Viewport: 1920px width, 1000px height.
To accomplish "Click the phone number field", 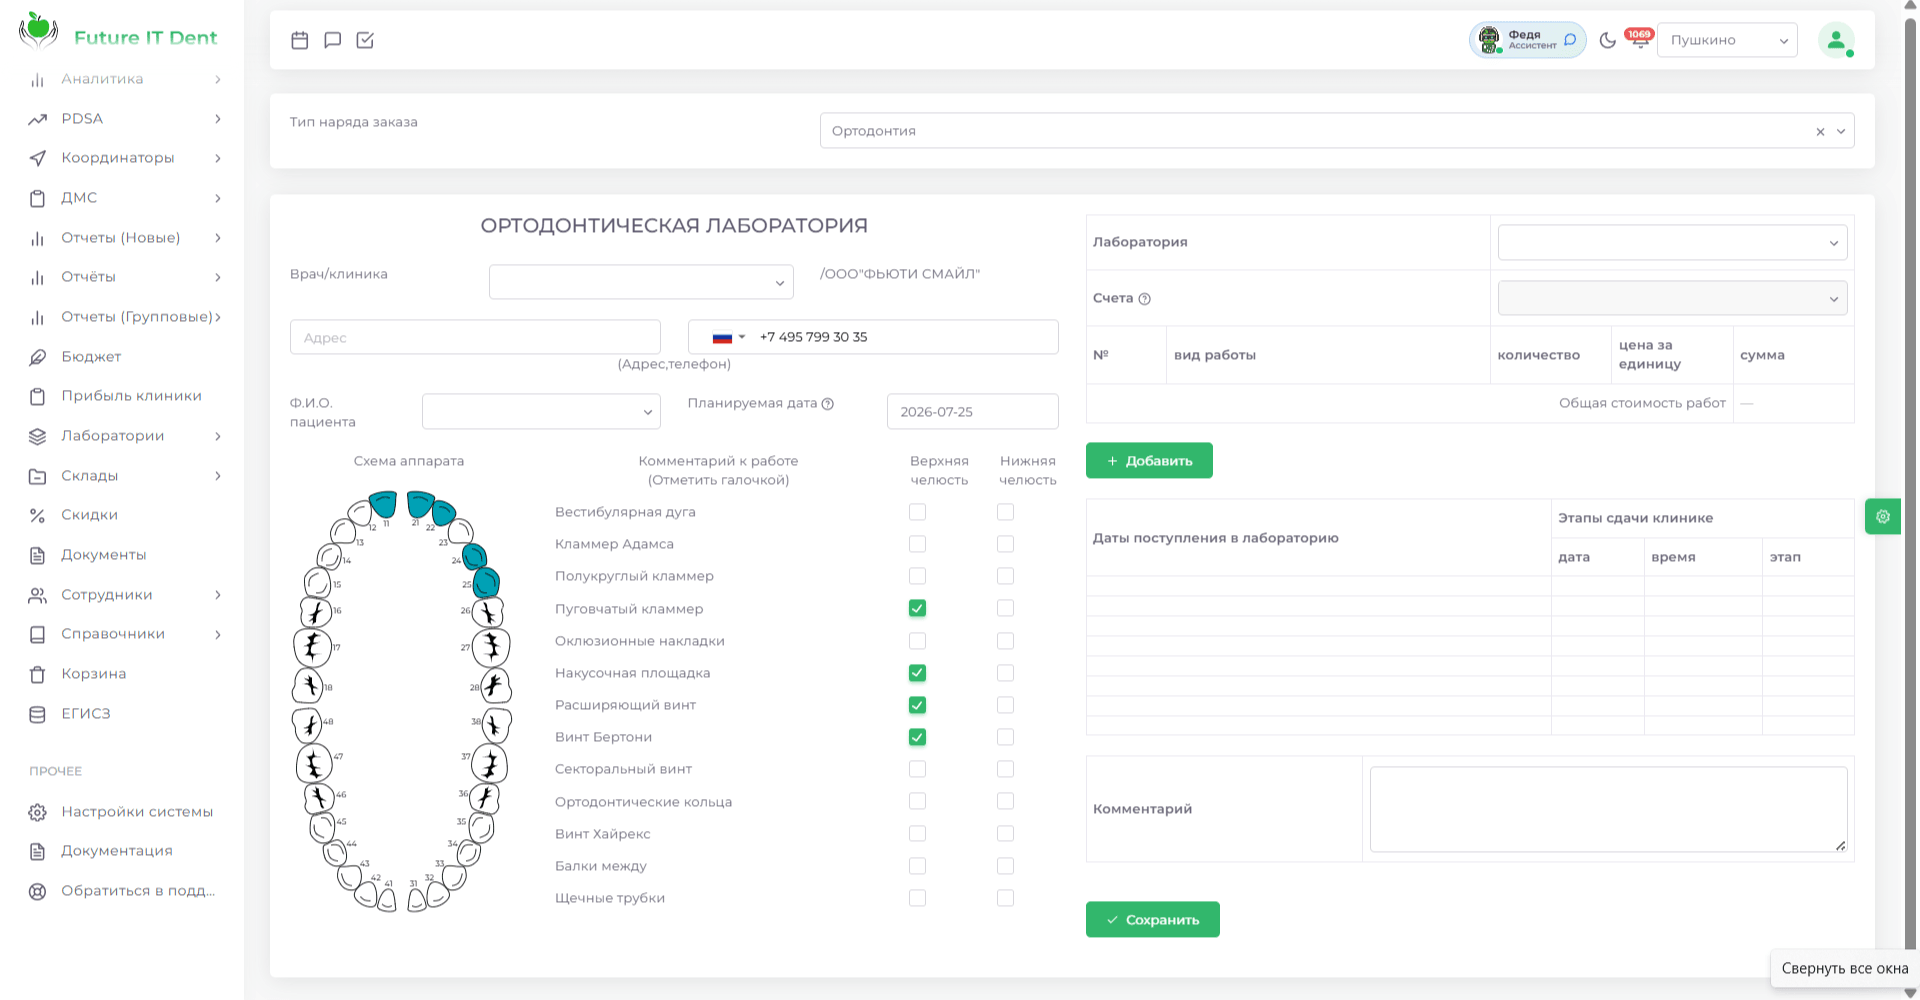I will pos(873,337).
